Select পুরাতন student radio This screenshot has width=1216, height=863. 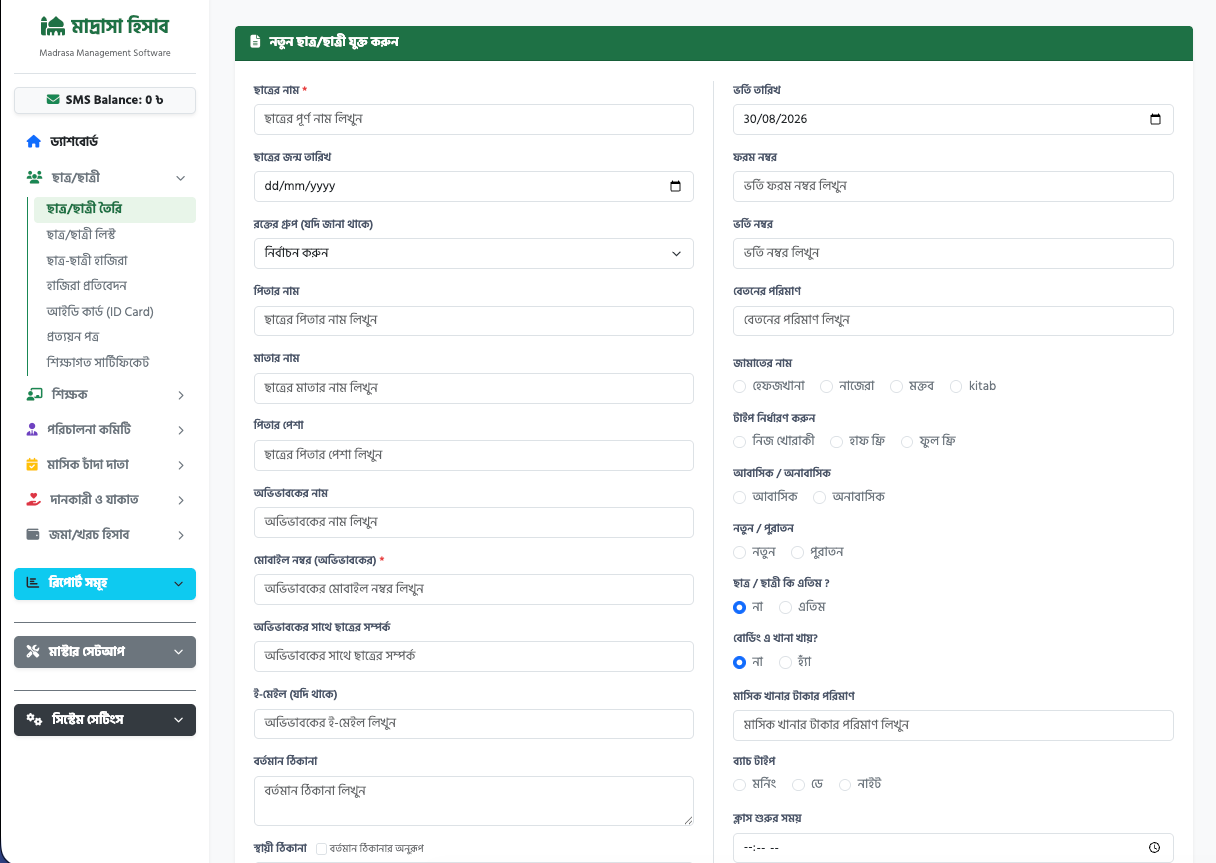tap(797, 552)
